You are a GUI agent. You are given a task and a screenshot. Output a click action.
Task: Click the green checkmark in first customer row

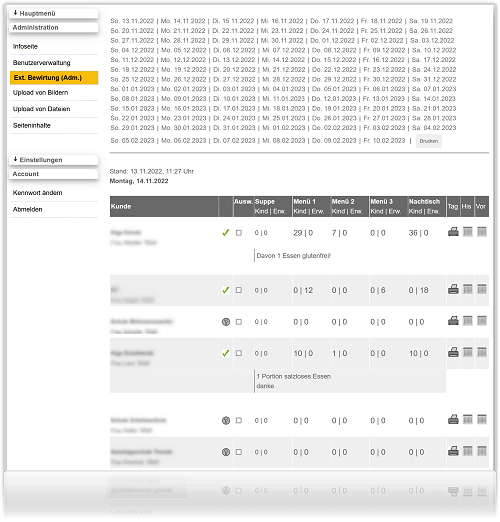point(226,233)
